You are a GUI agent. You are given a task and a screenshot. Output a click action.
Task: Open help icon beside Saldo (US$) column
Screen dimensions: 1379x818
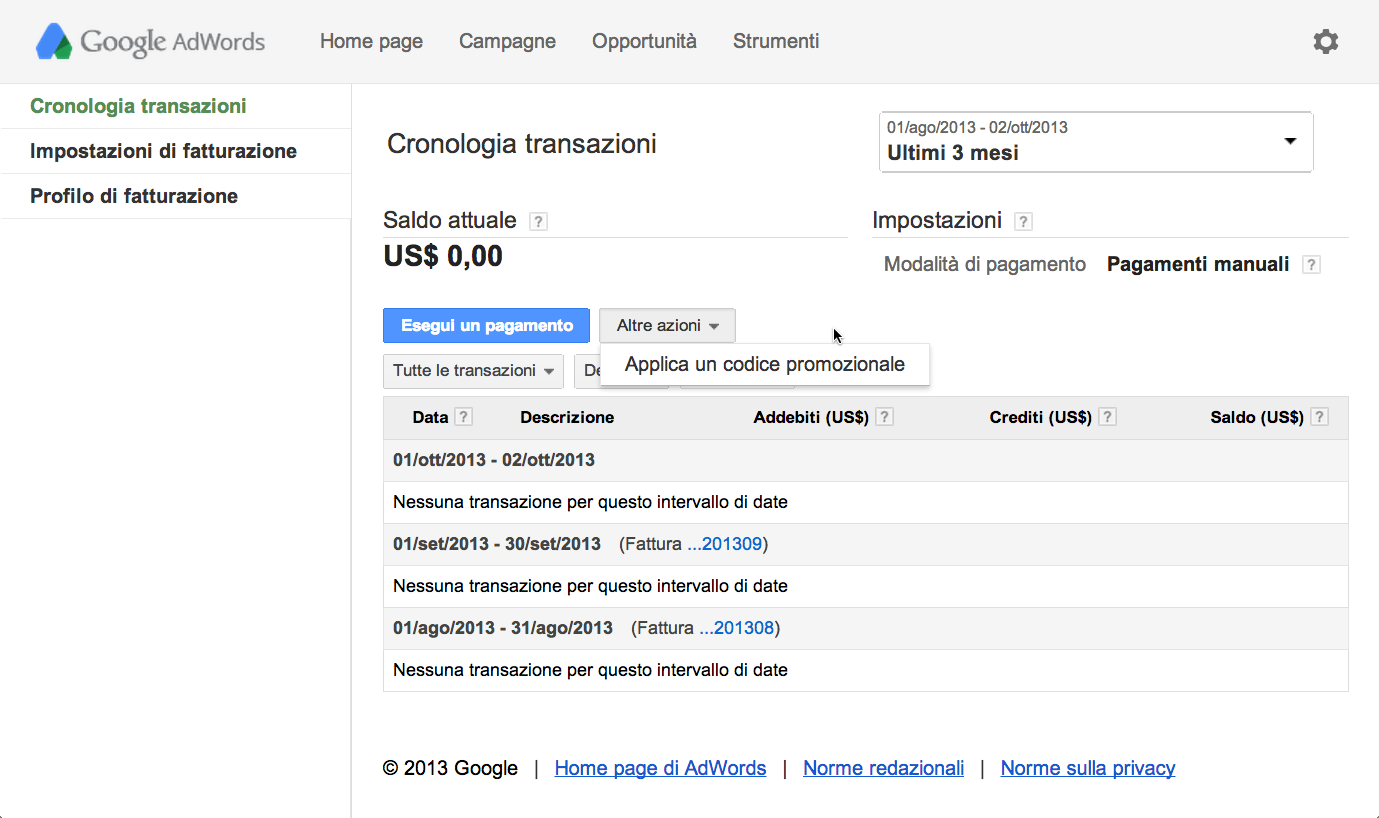(x=1320, y=417)
